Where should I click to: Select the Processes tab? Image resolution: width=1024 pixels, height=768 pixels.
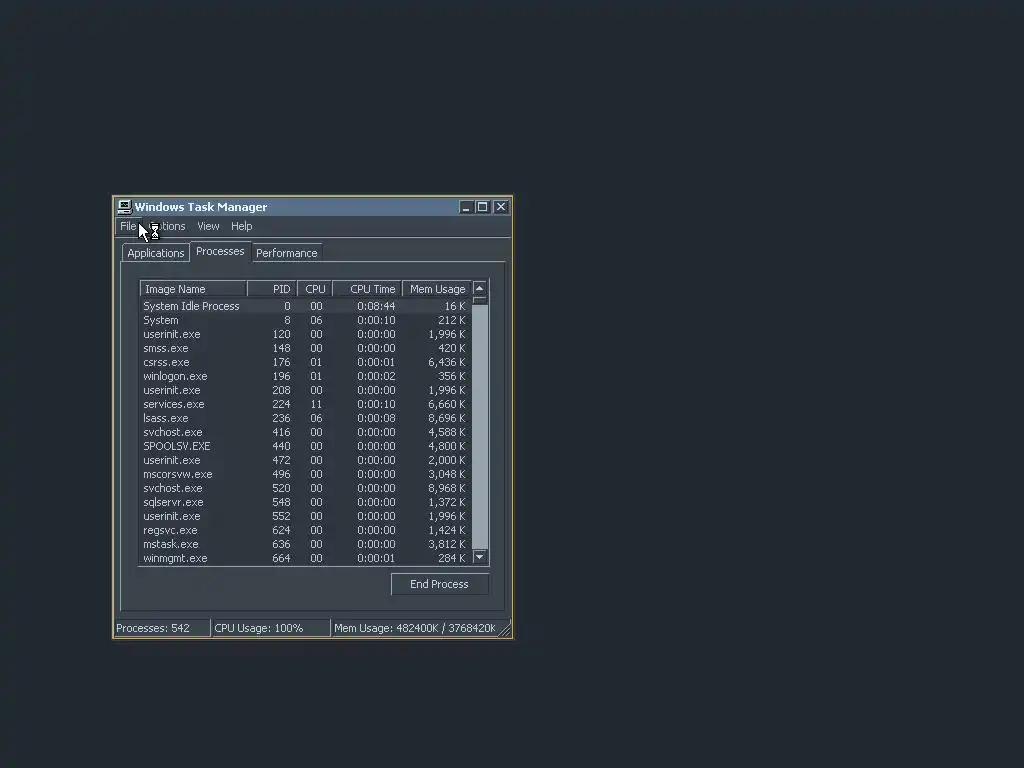220,251
